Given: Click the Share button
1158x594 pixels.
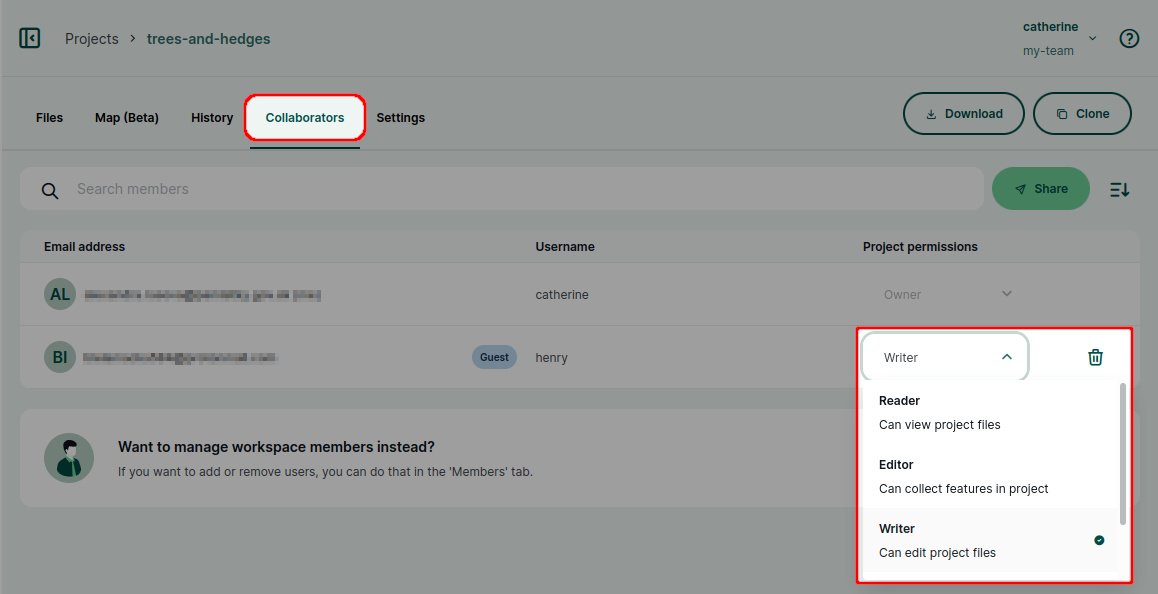Looking at the screenshot, I should click(1041, 189).
